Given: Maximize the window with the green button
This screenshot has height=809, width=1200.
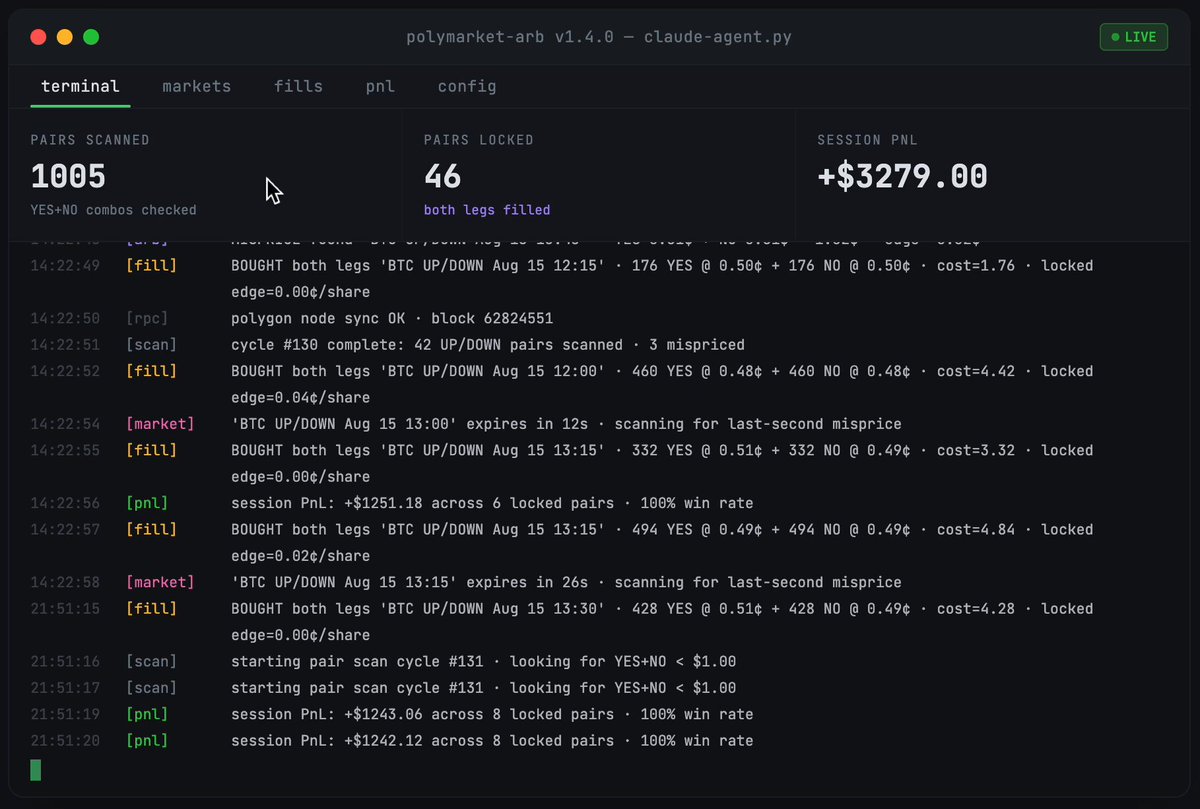Looking at the screenshot, I should coord(91,37).
